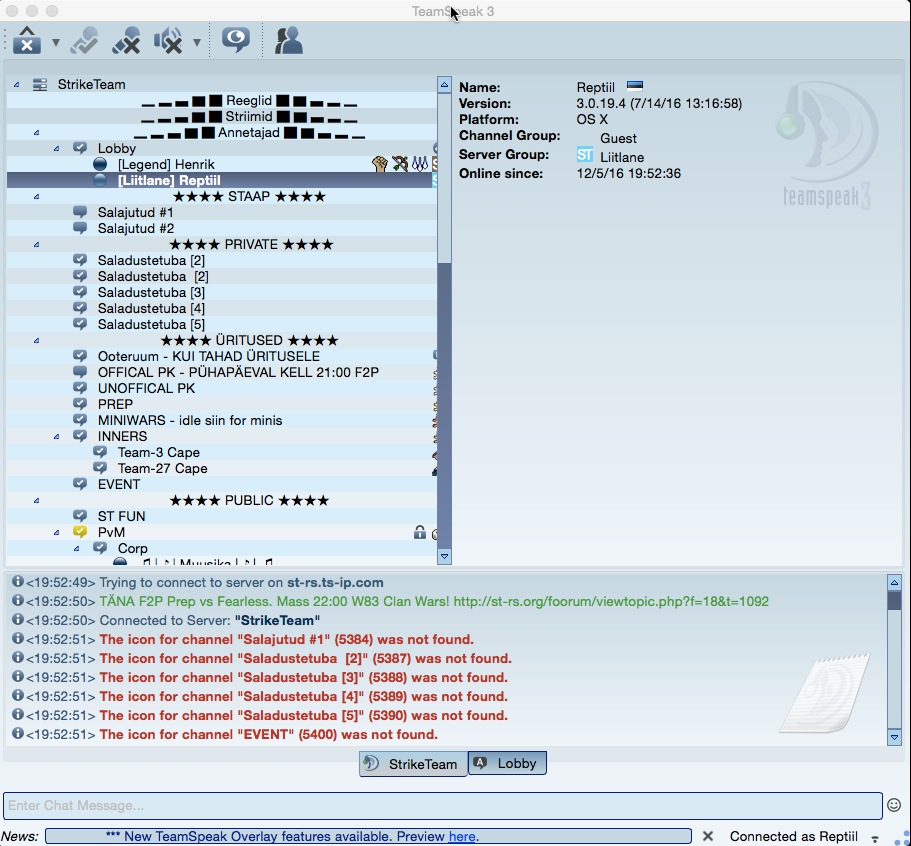Click the Salajutud #1 channel icon
Viewport: 911px width, 846px height.
click(x=80, y=212)
